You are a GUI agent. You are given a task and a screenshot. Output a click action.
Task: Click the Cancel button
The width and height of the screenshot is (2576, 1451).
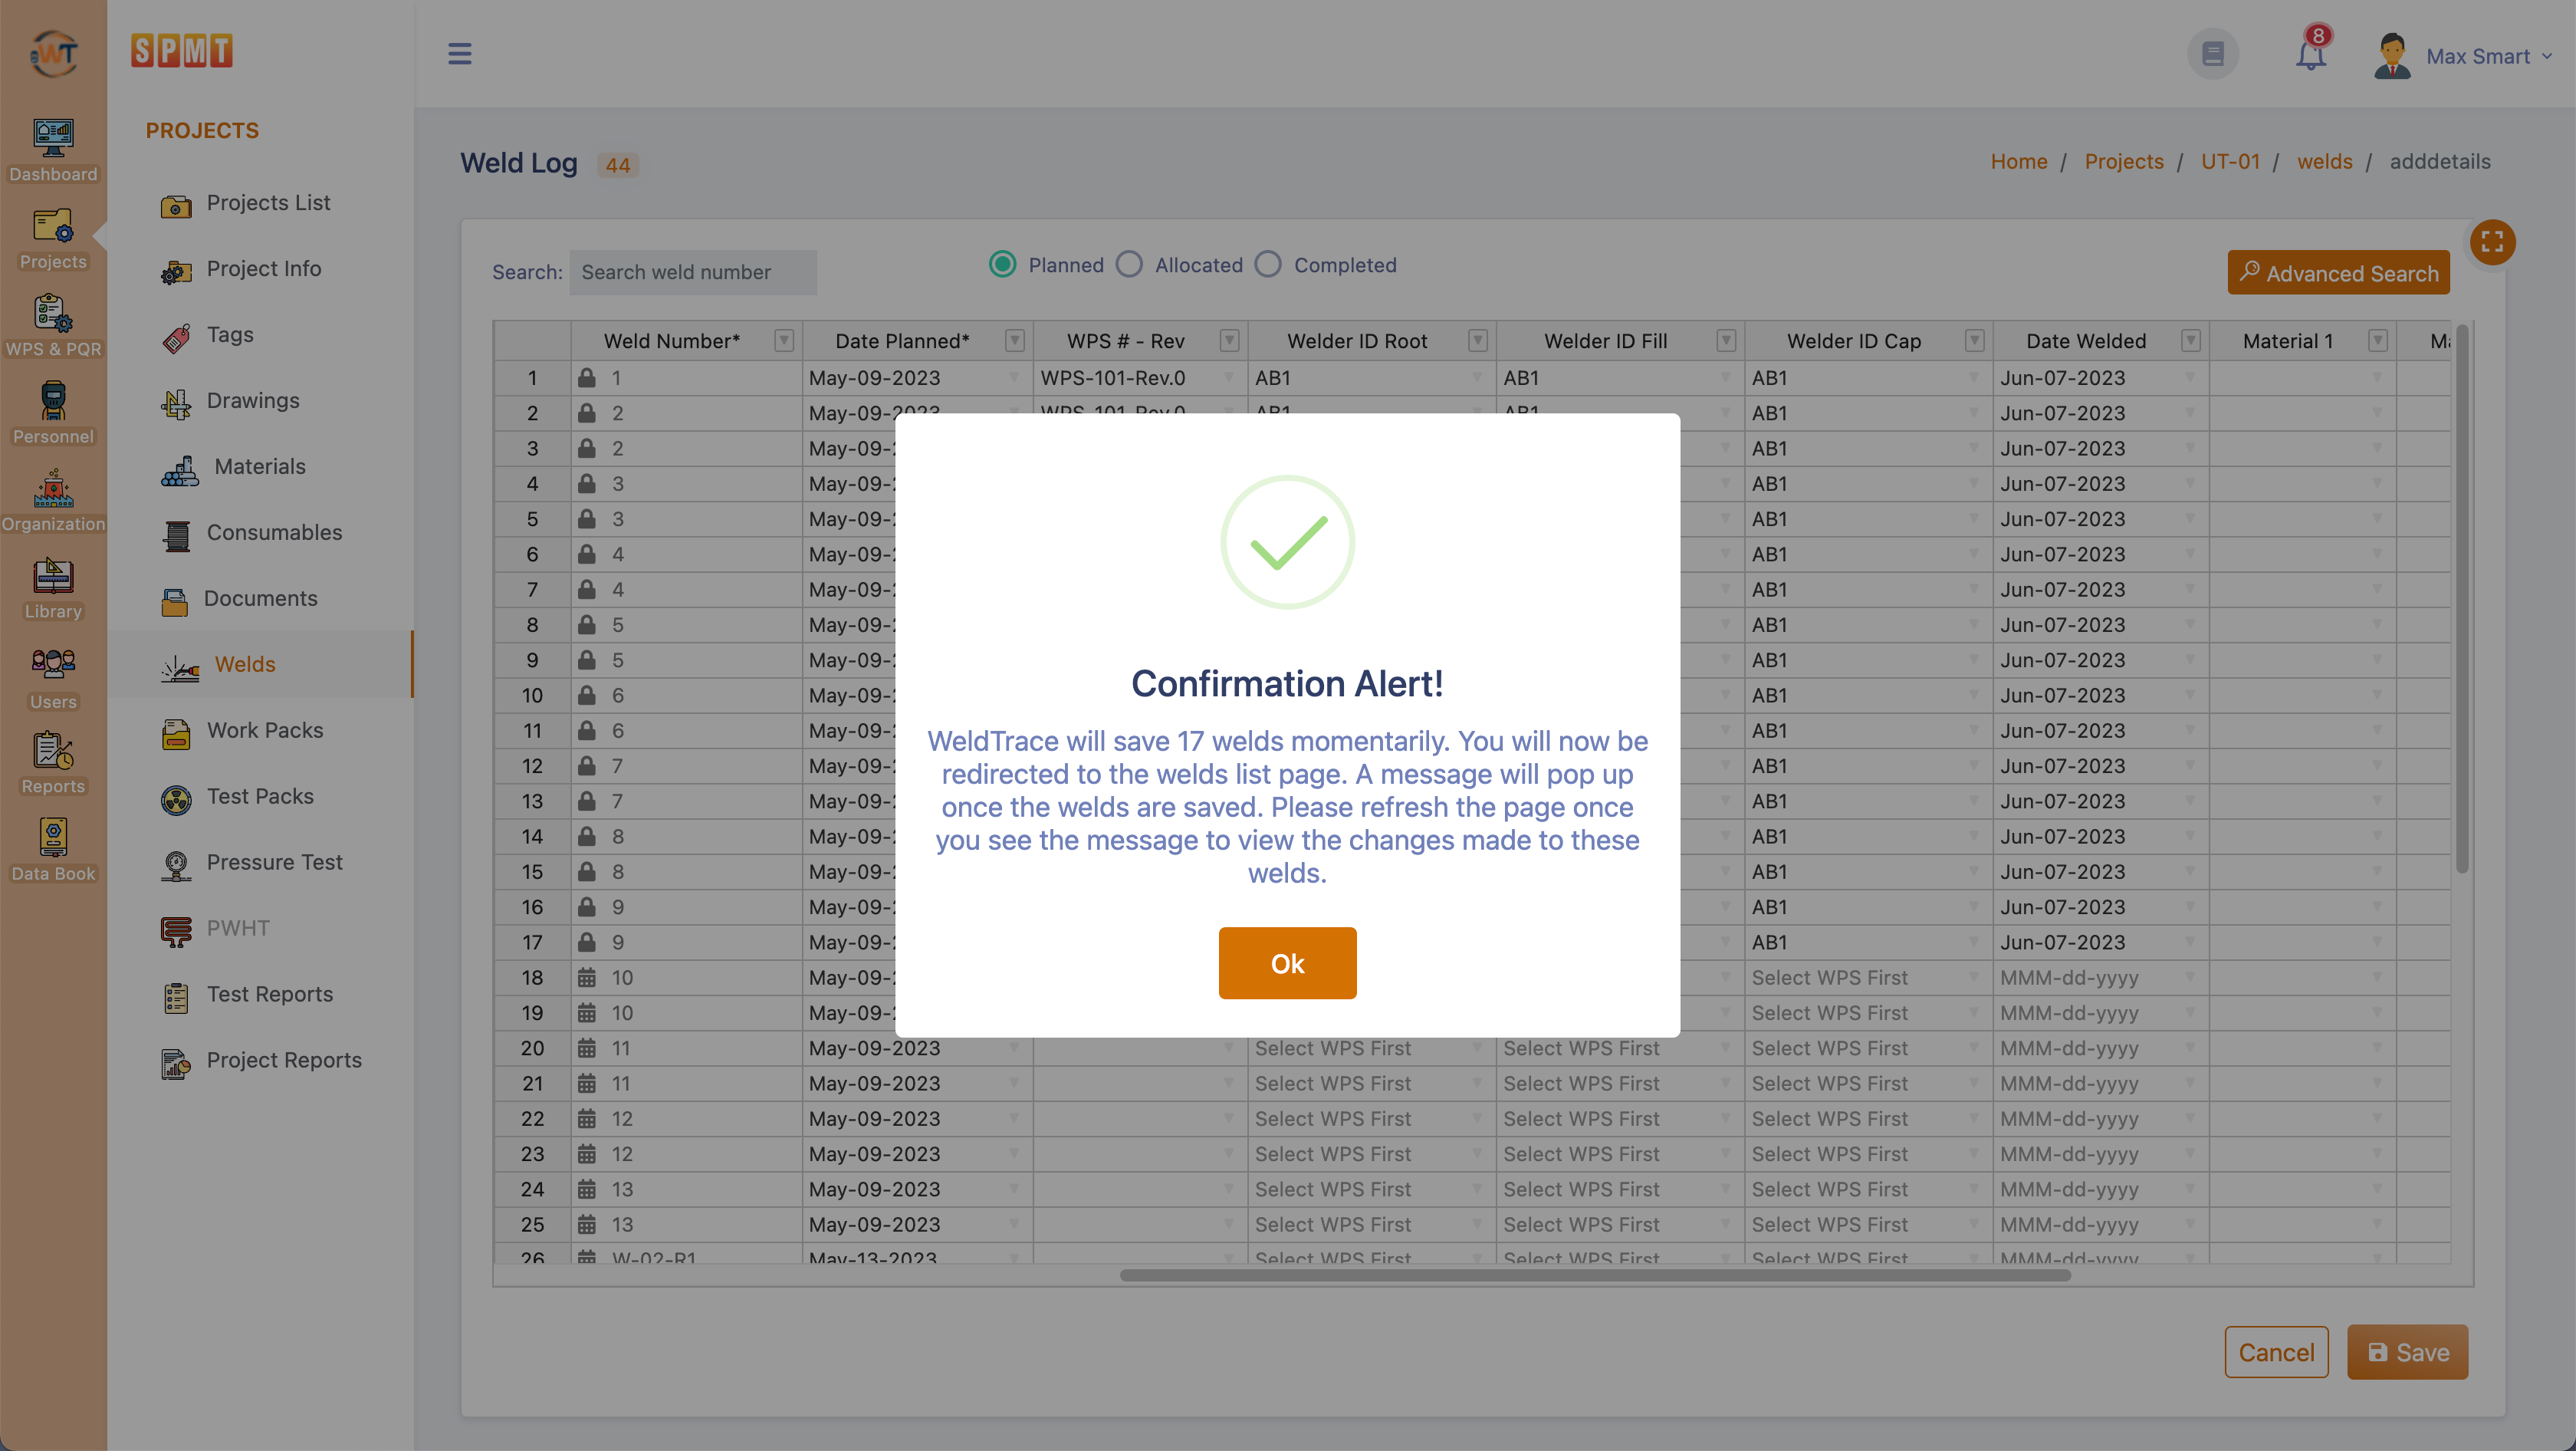2276,1352
